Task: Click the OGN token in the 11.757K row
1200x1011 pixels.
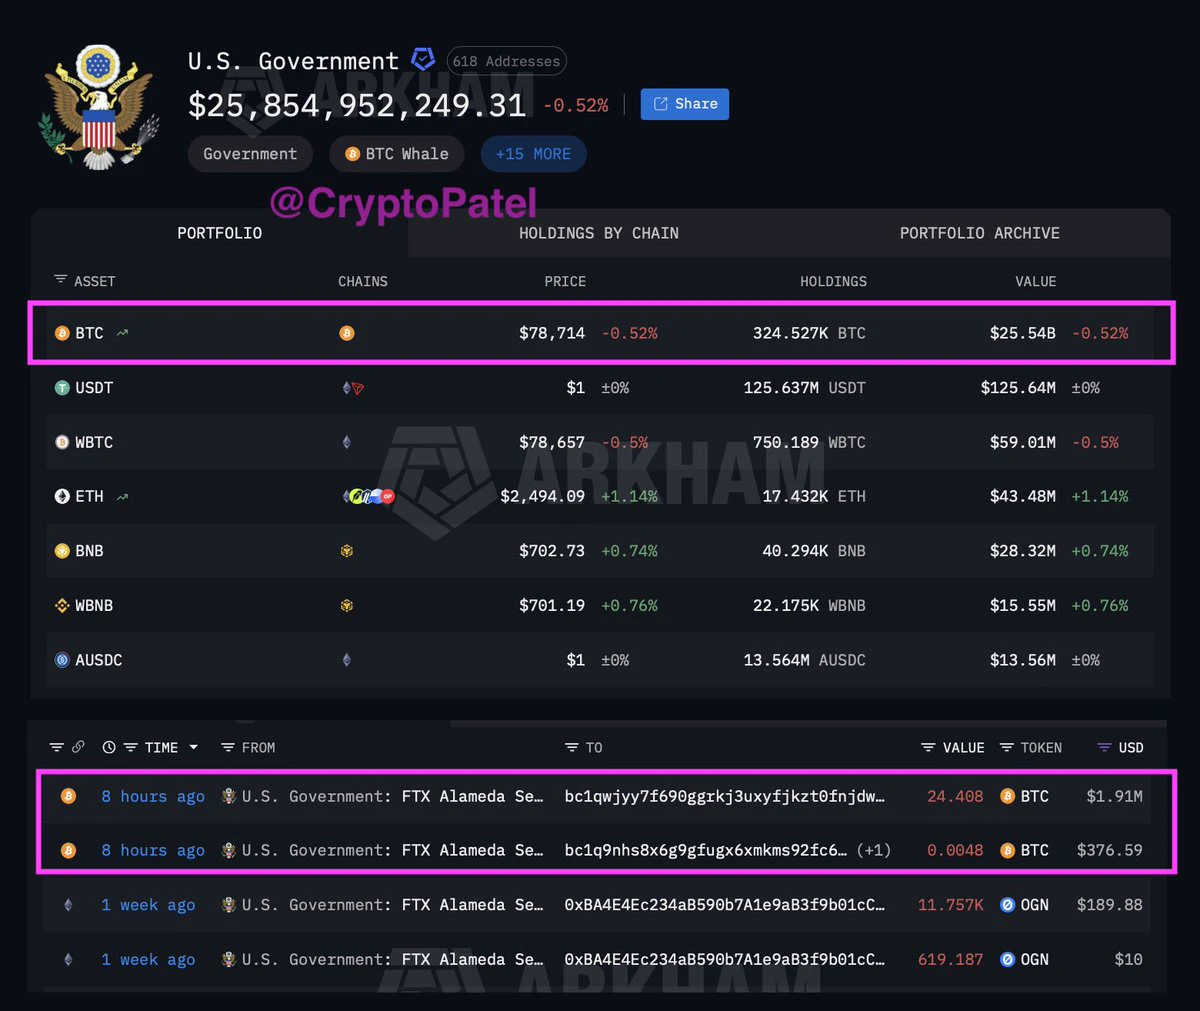Action: (x=1024, y=905)
